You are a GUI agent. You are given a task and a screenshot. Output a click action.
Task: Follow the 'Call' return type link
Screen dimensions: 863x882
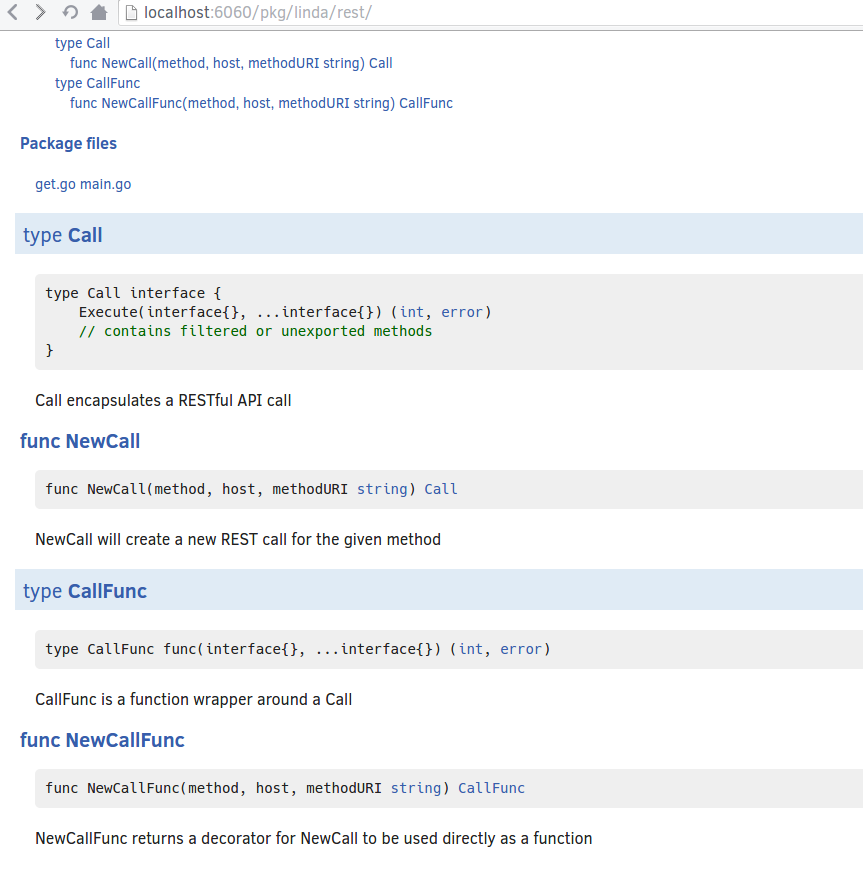(x=441, y=489)
